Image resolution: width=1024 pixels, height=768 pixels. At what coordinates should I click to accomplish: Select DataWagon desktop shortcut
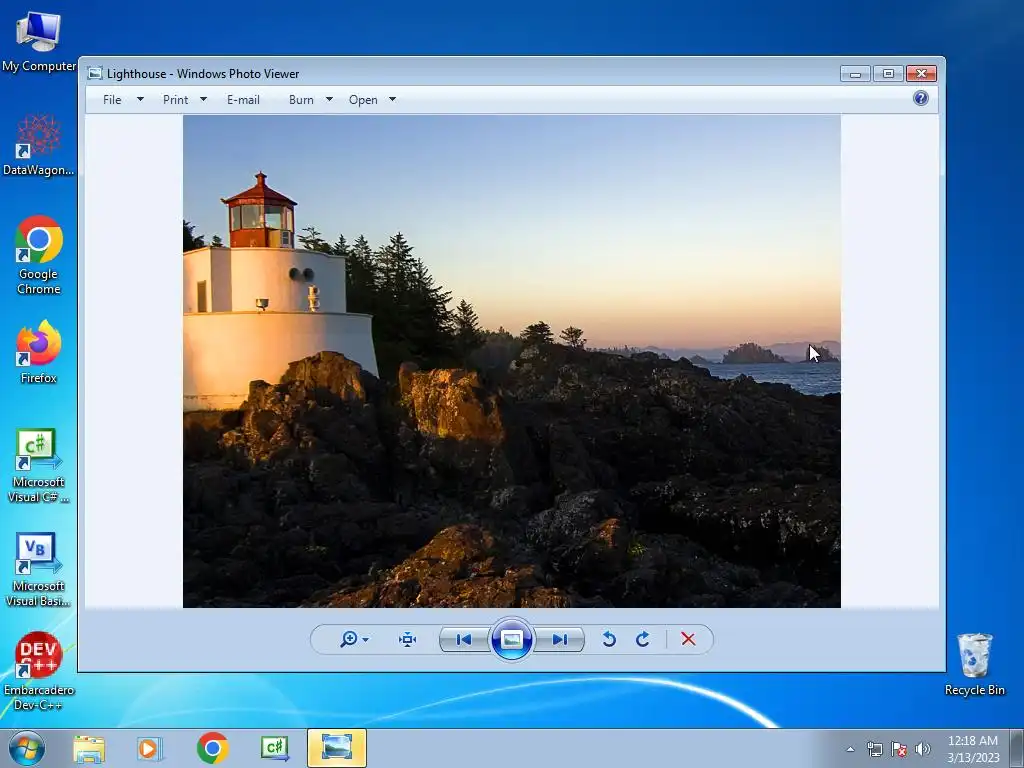pos(39,145)
